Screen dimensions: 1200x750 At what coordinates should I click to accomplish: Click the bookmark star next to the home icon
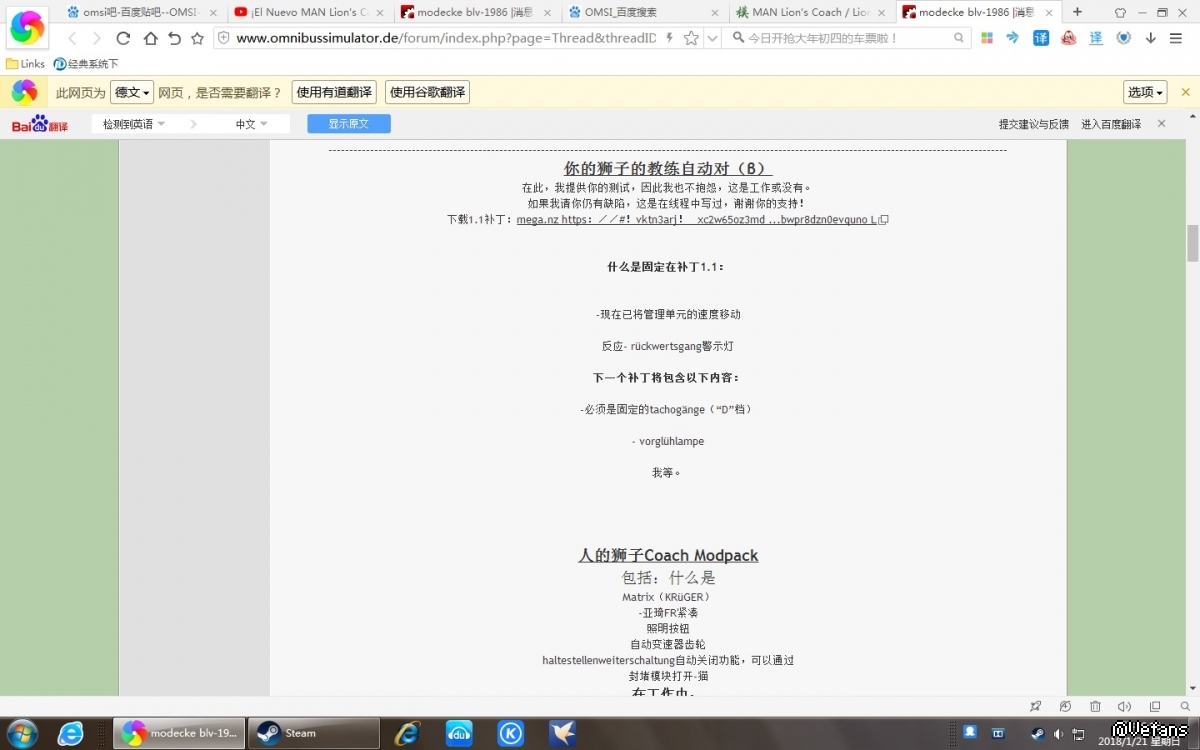point(197,38)
